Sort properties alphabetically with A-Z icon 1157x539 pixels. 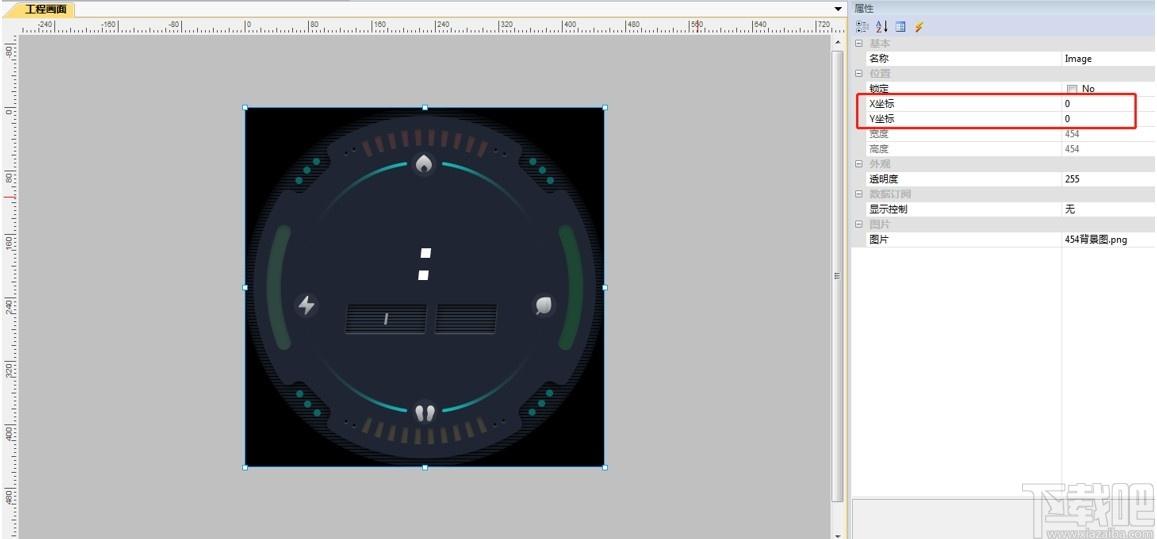pyautogui.click(x=882, y=27)
